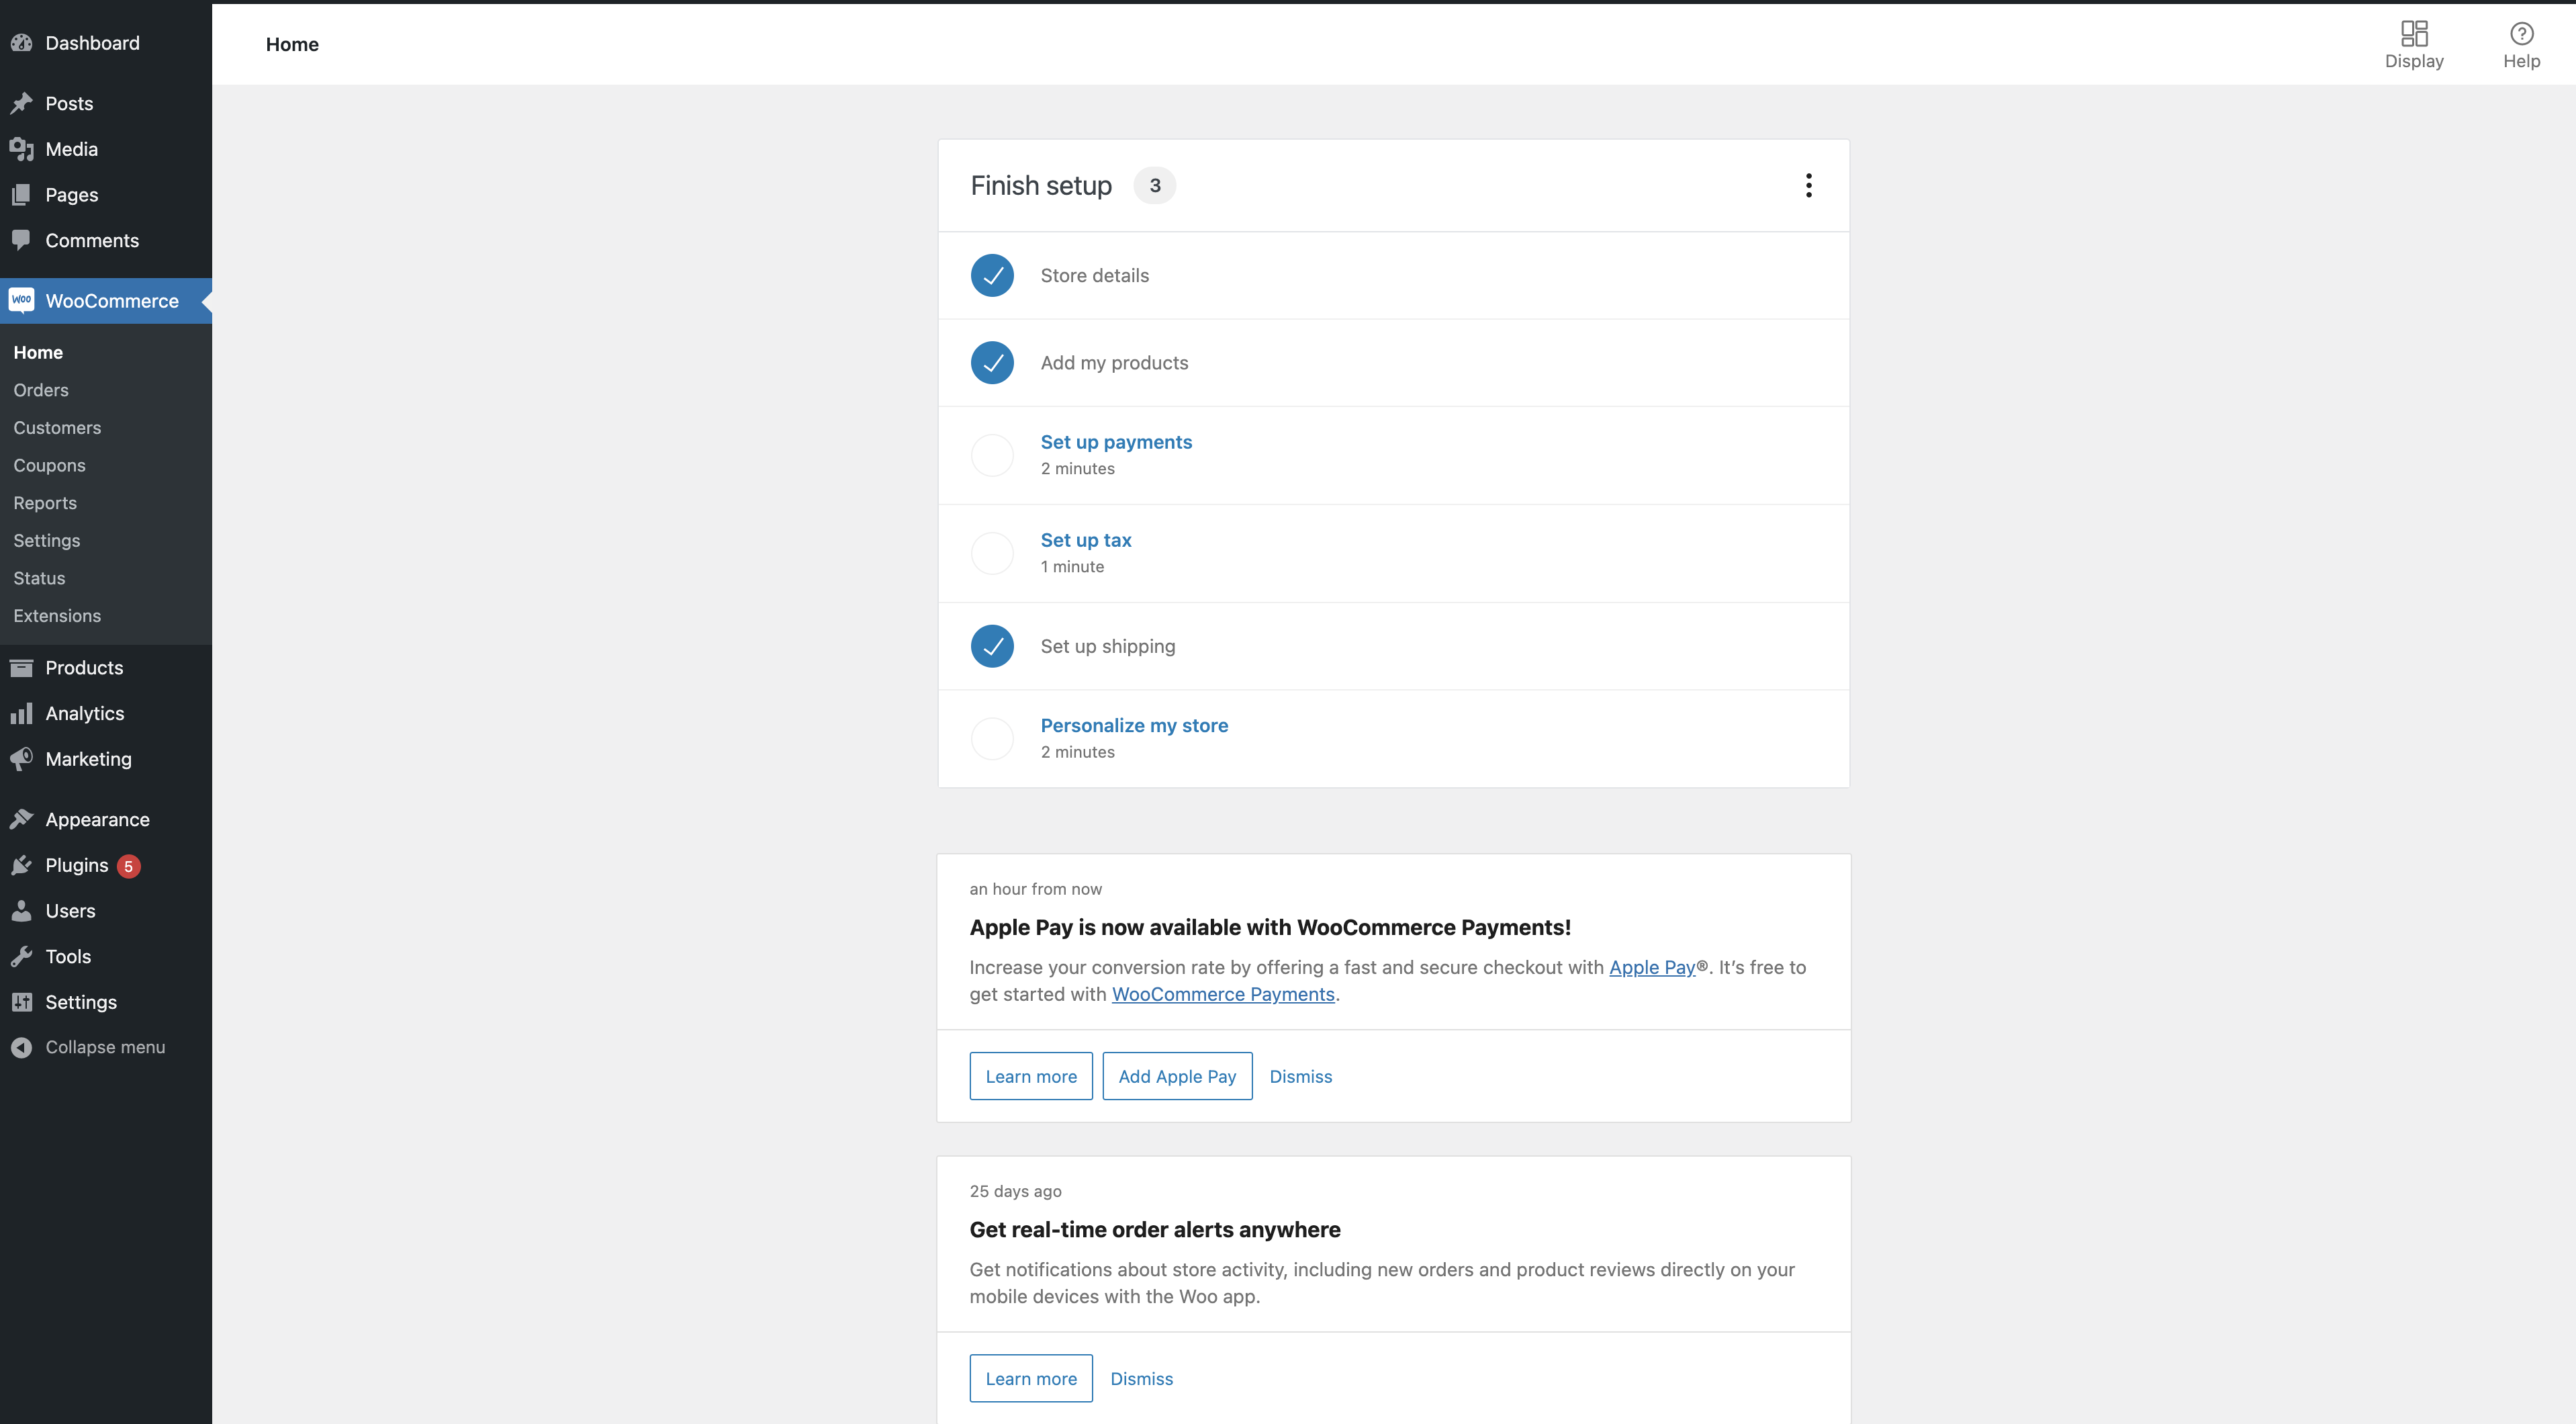This screenshot has width=2576, height=1424.
Task: Select the Analytics icon in sidebar
Action: 21,714
